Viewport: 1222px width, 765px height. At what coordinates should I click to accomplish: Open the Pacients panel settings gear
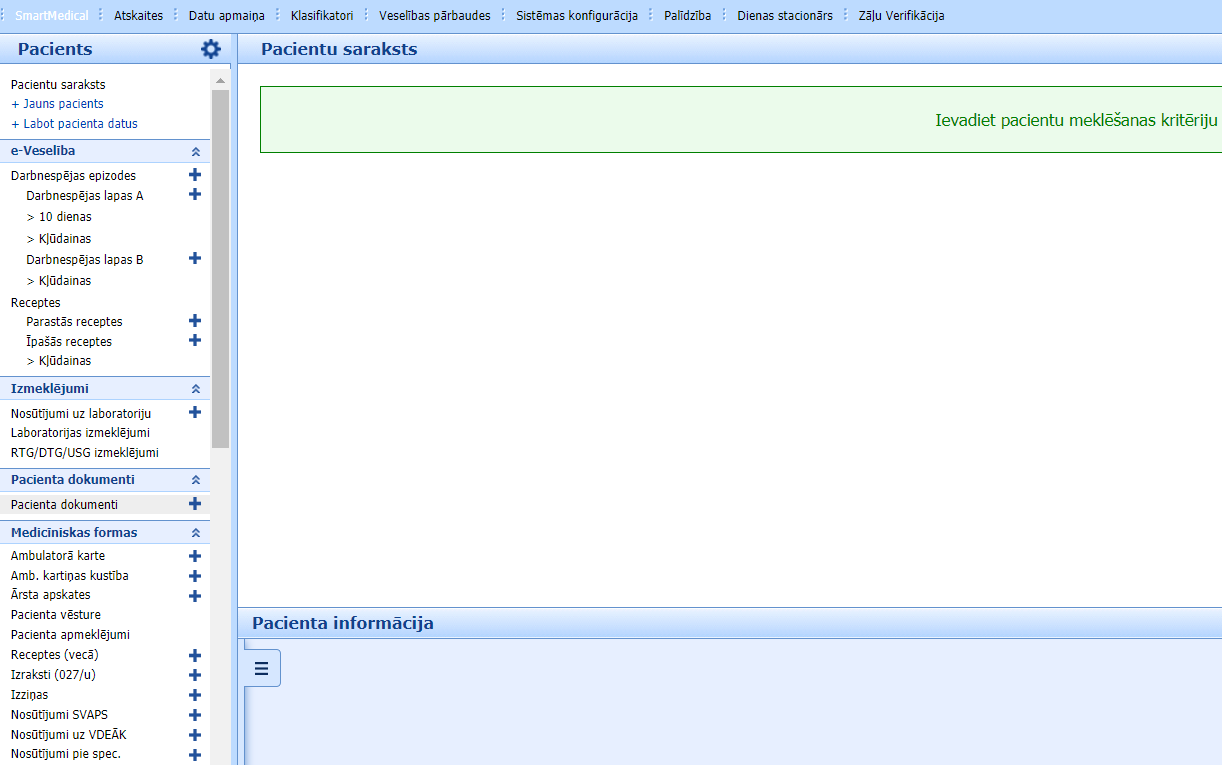(210, 49)
